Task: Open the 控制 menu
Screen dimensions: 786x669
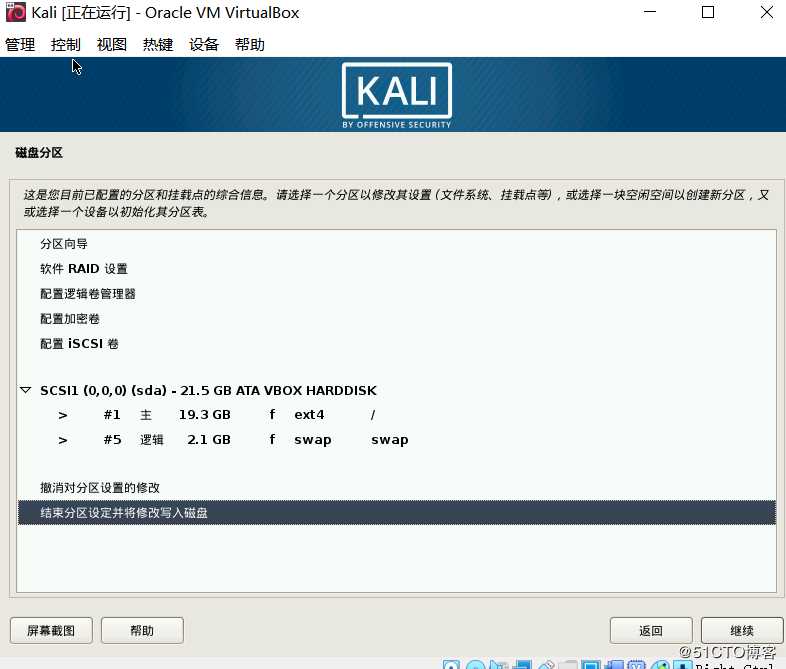Action: tap(66, 45)
